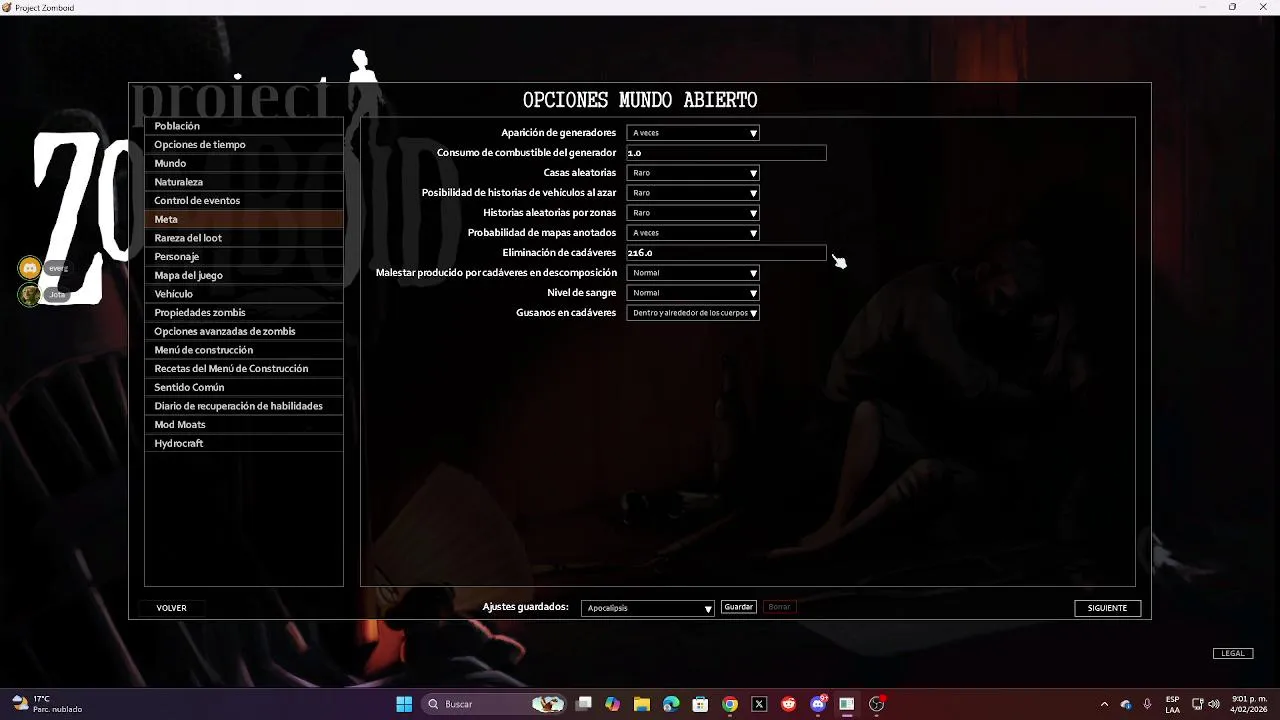Show hidden system tray icons

coord(1104,704)
